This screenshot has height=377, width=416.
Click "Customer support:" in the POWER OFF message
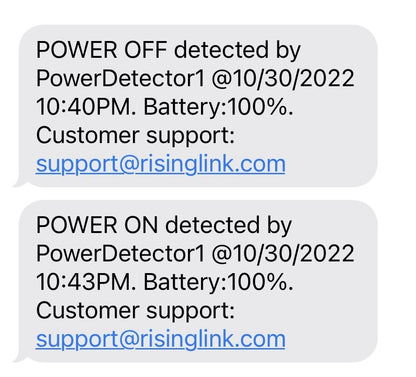coord(136,136)
